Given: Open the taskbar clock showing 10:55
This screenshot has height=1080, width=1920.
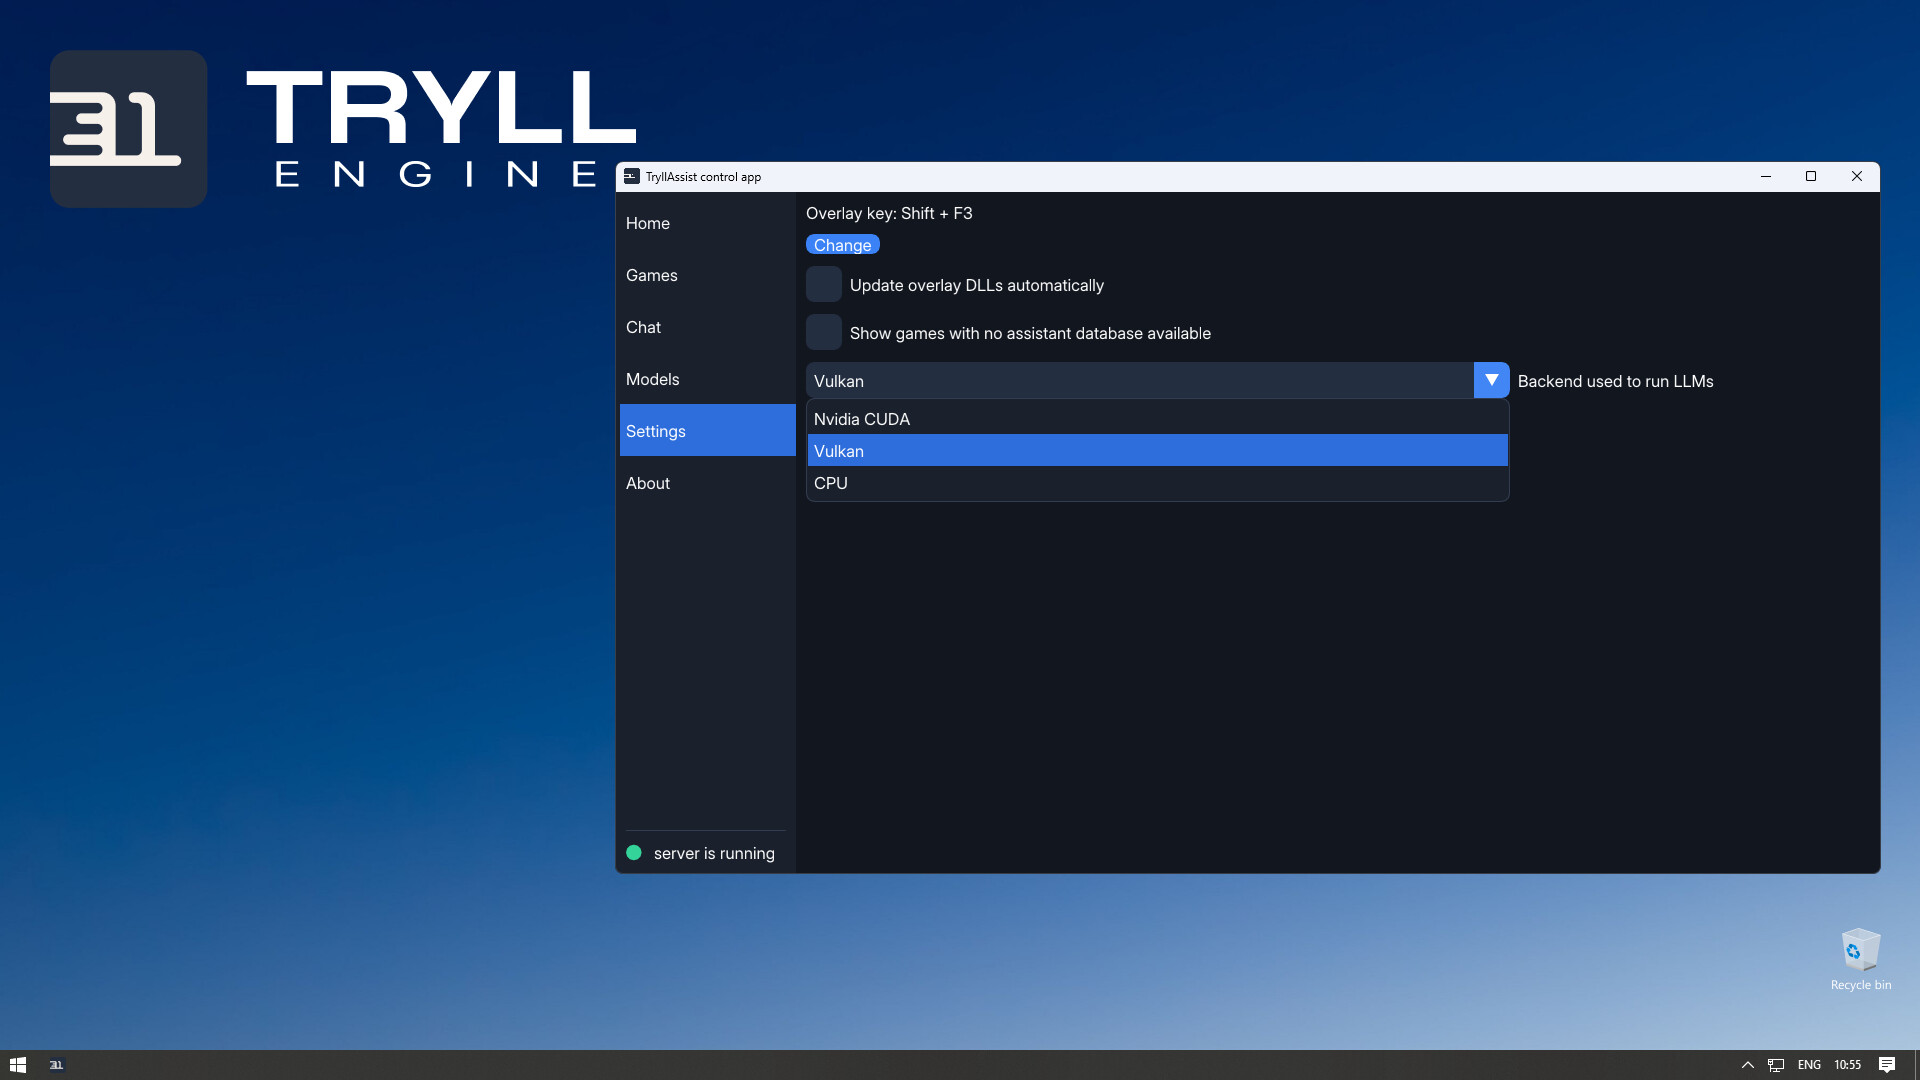Looking at the screenshot, I should pos(1847,1065).
